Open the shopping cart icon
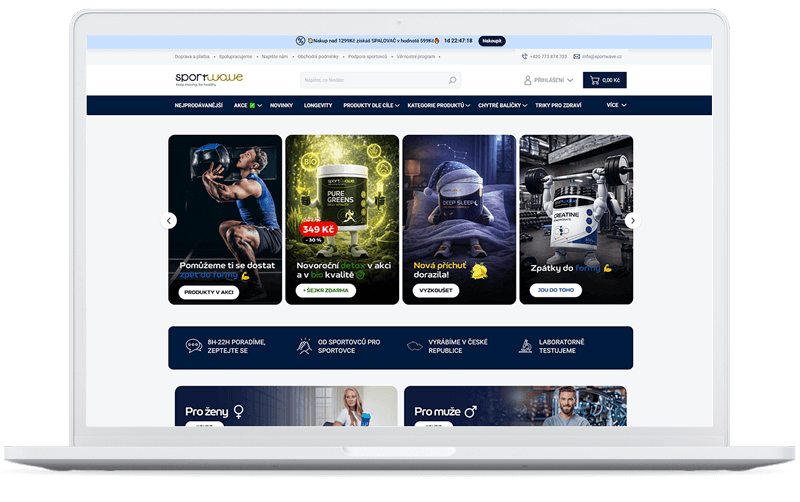 [x=596, y=80]
